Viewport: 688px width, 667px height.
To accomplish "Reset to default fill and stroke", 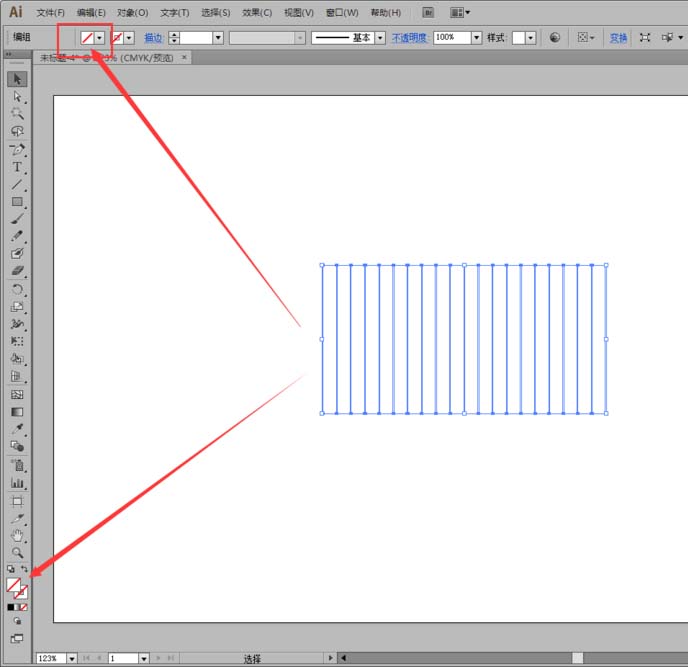I will tap(11, 569).
